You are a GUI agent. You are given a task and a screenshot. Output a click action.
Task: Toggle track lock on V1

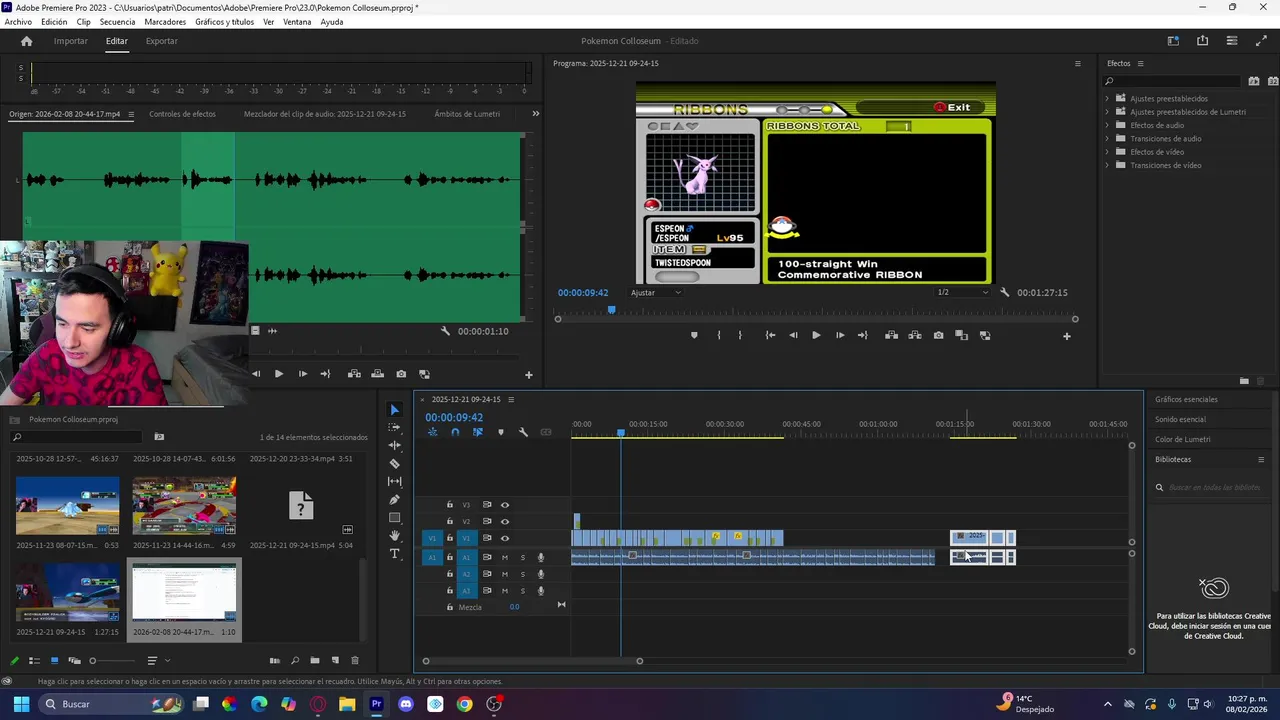tap(450, 538)
